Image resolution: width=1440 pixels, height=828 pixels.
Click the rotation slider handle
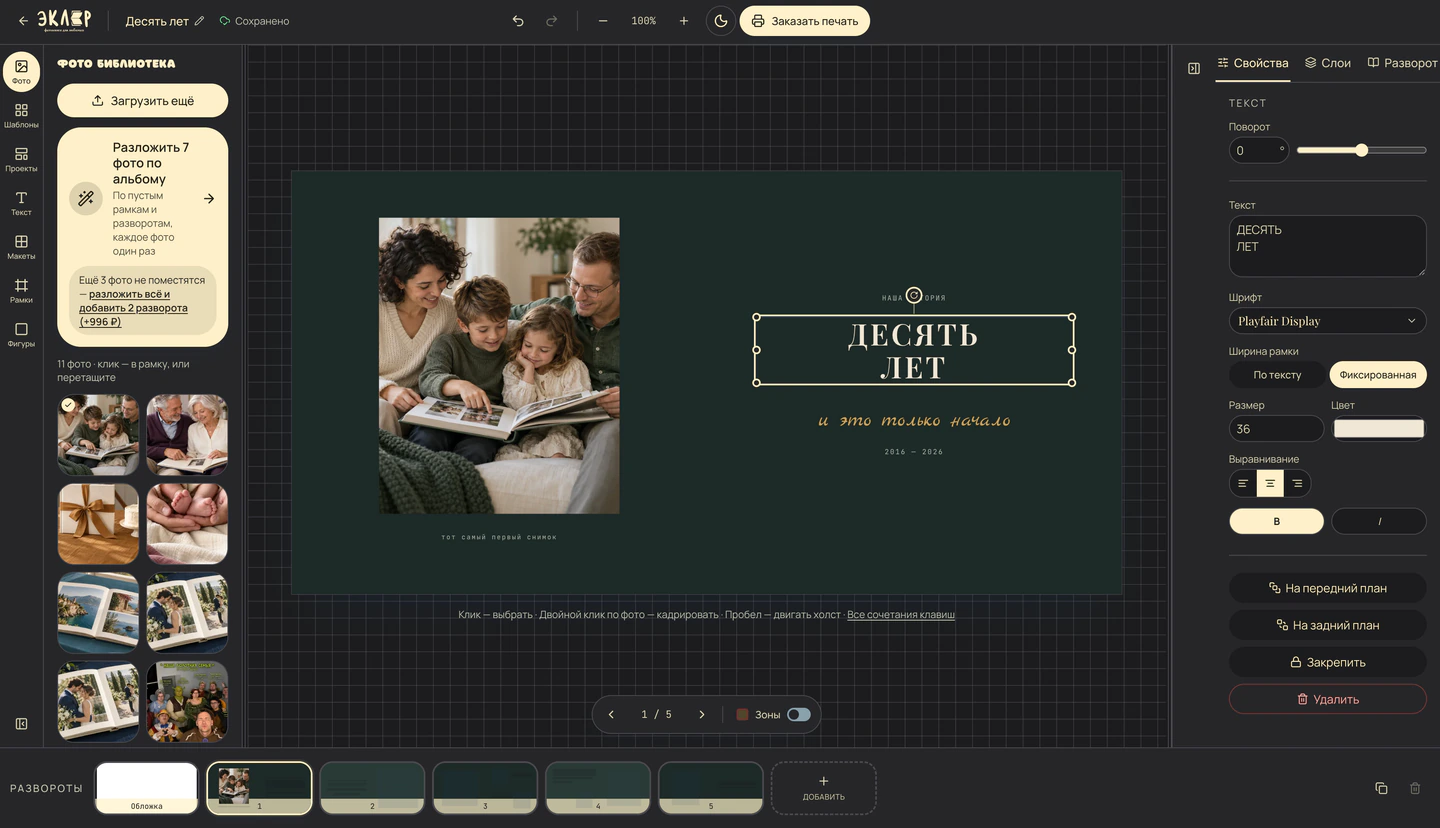(1361, 150)
